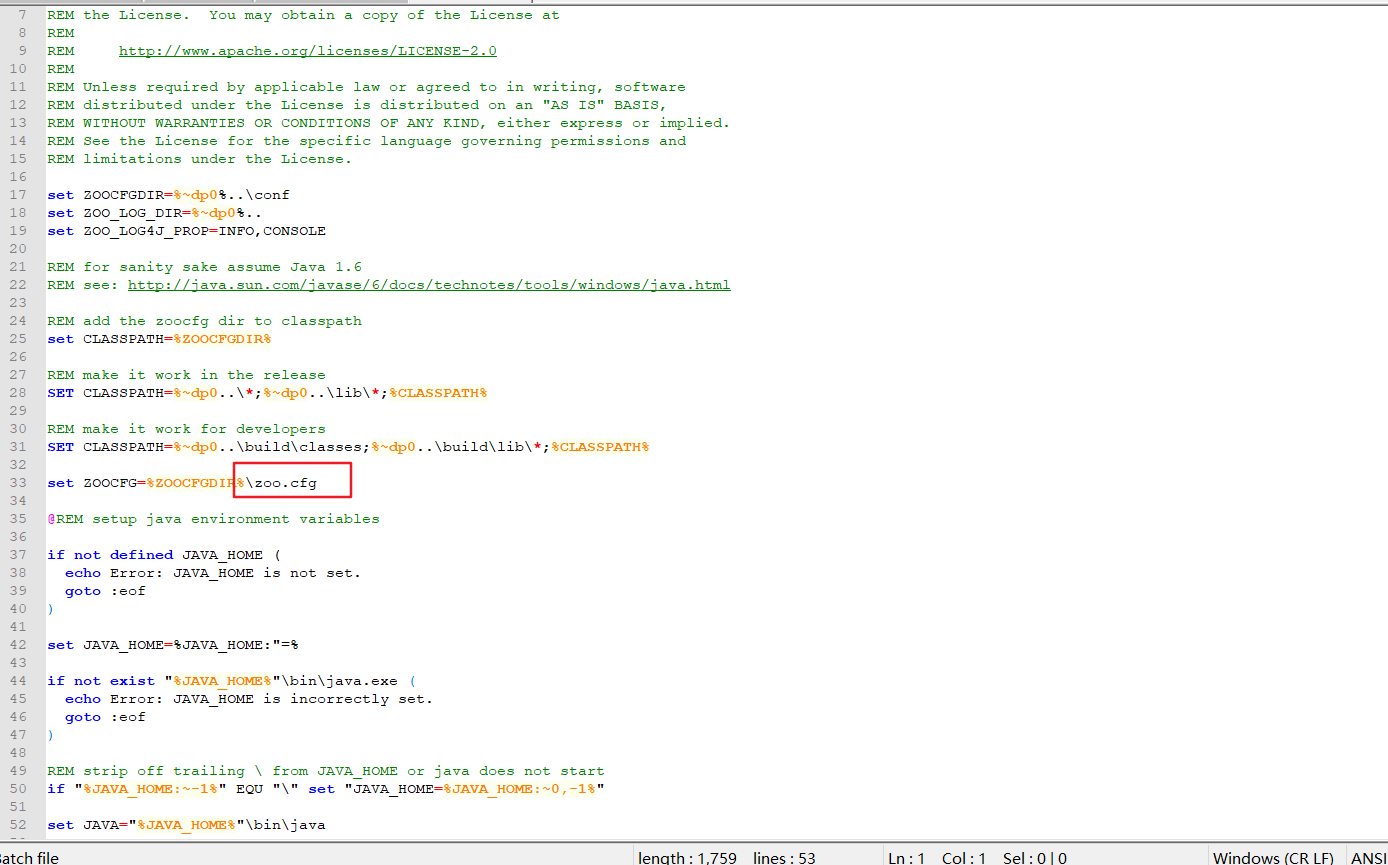Click the Windows (CR LF) line-ending indicator

tap(1273, 857)
